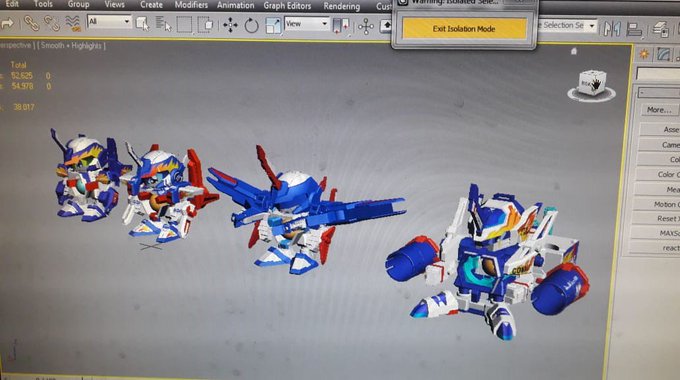This screenshot has width=680, height=380.
Task: Activate the Select and Move tool
Action: pyautogui.click(x=230, y=25)
